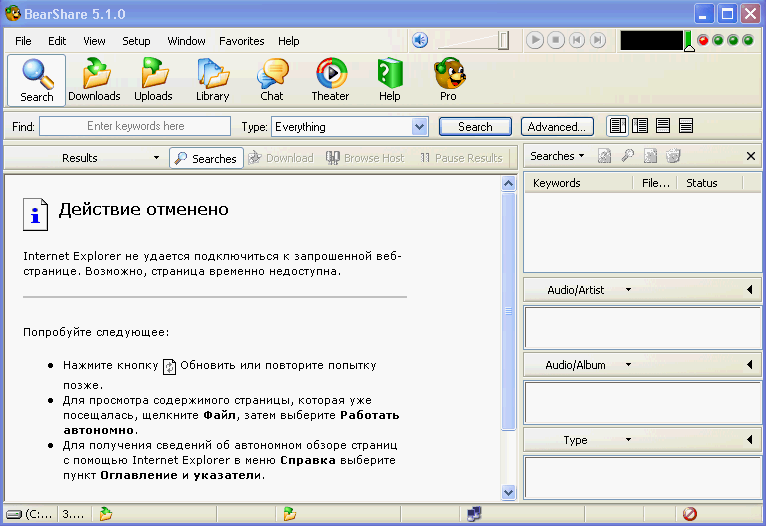Click the network computers status bar icon
Image resolution: width=766 pixels, height=526 pixels.
[474, 514]
